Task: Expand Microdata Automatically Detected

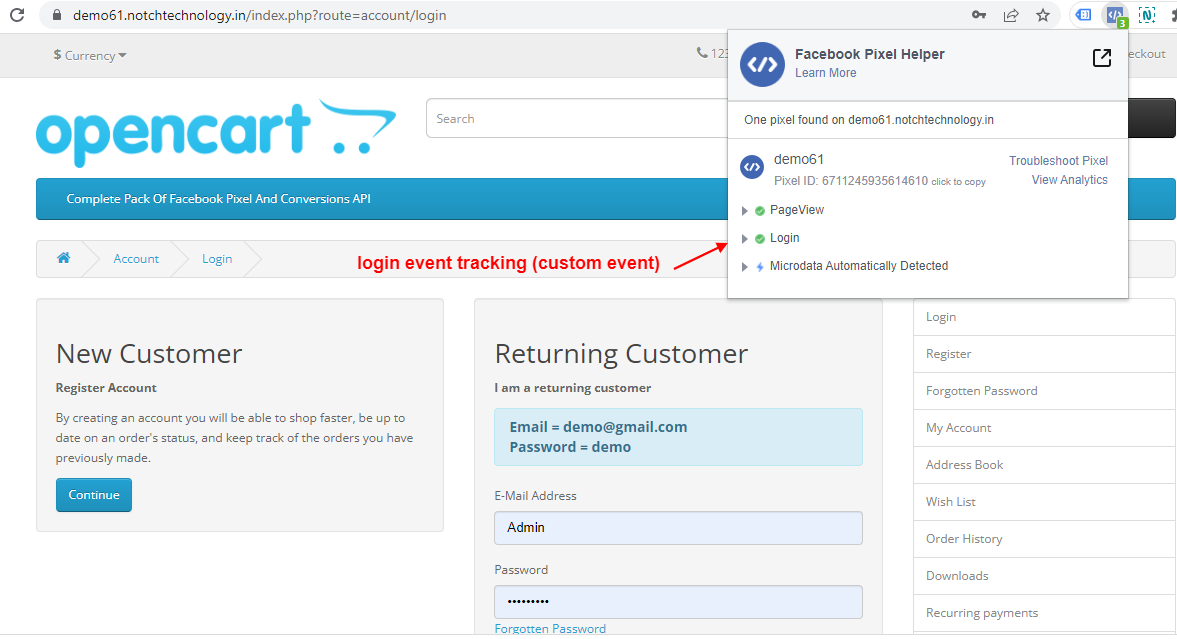Action: (745, 267)
